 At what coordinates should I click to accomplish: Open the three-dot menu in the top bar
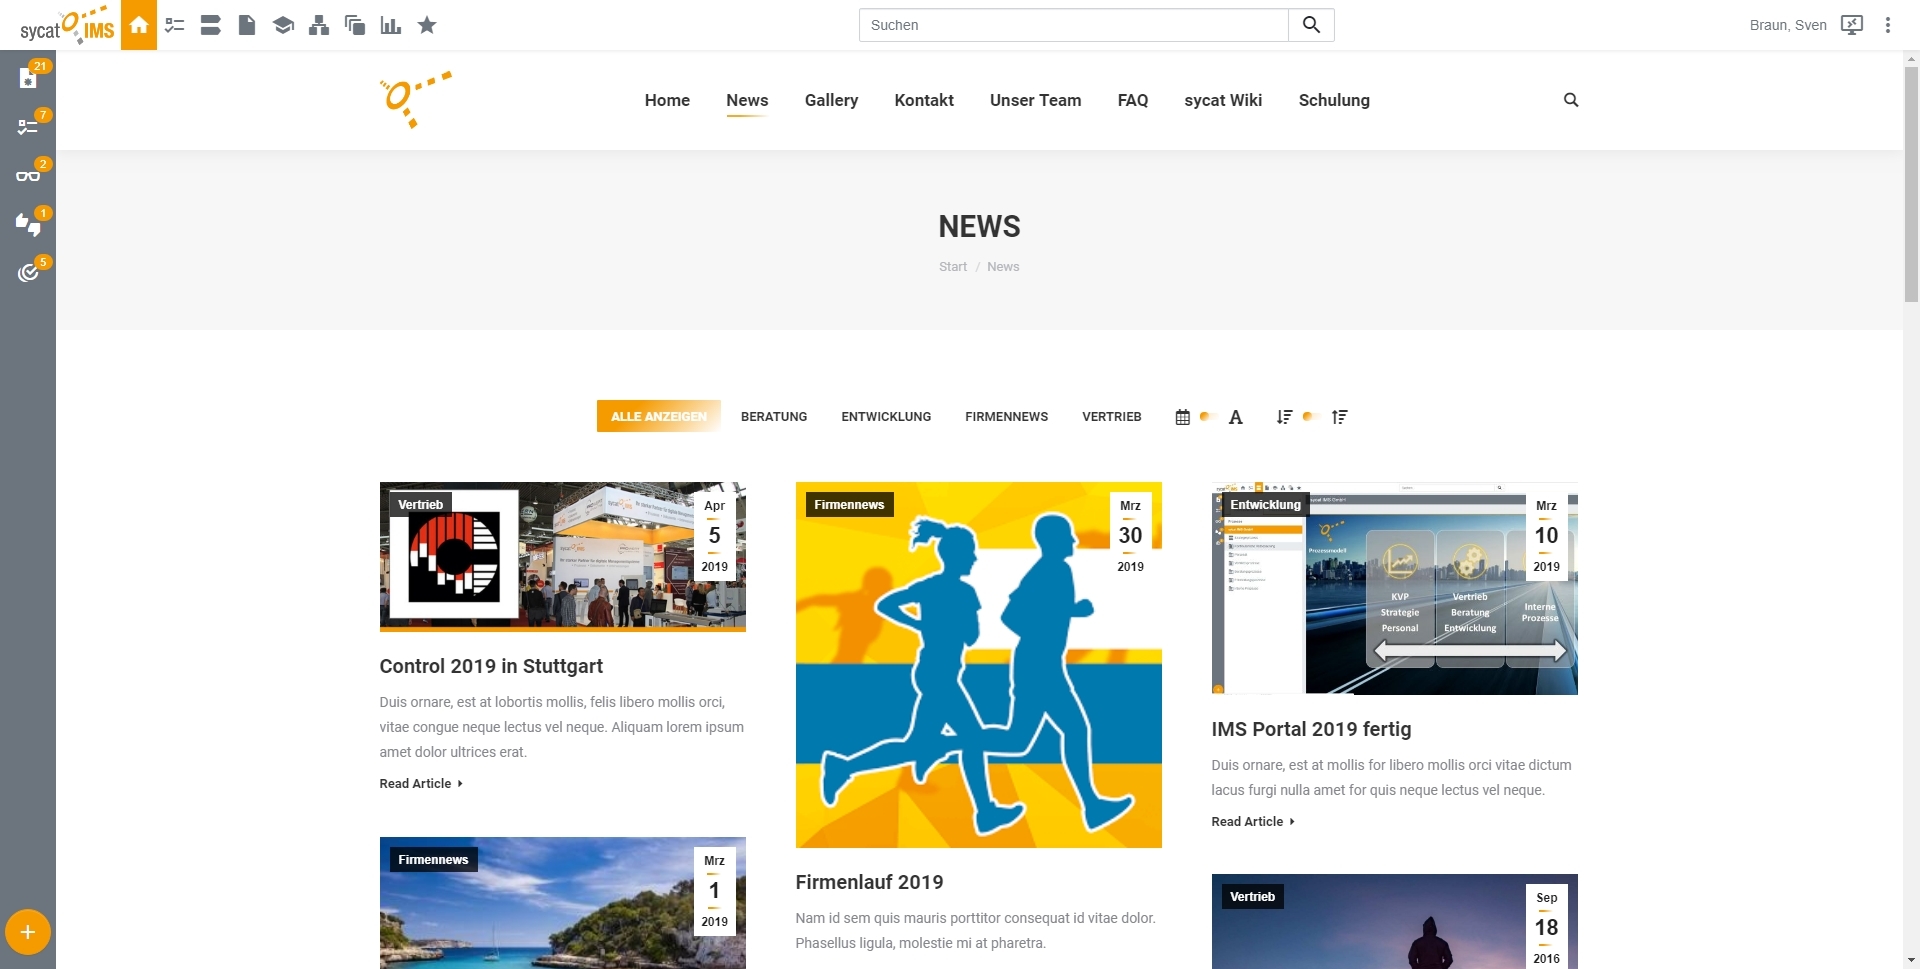(x=1888, y=25)
